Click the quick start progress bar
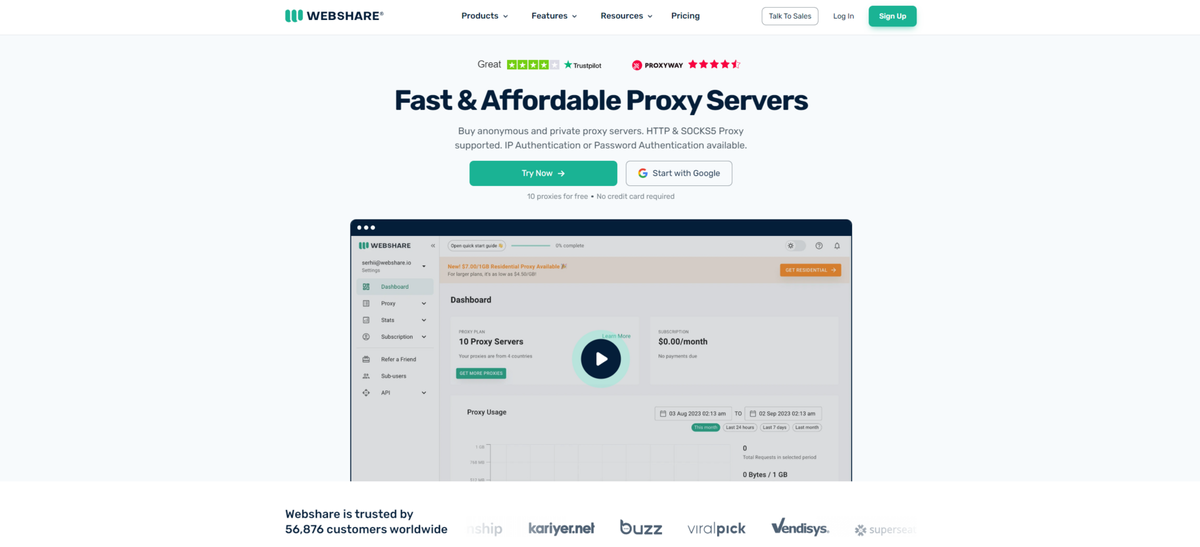1200x547 pixels. coord(531,245)
